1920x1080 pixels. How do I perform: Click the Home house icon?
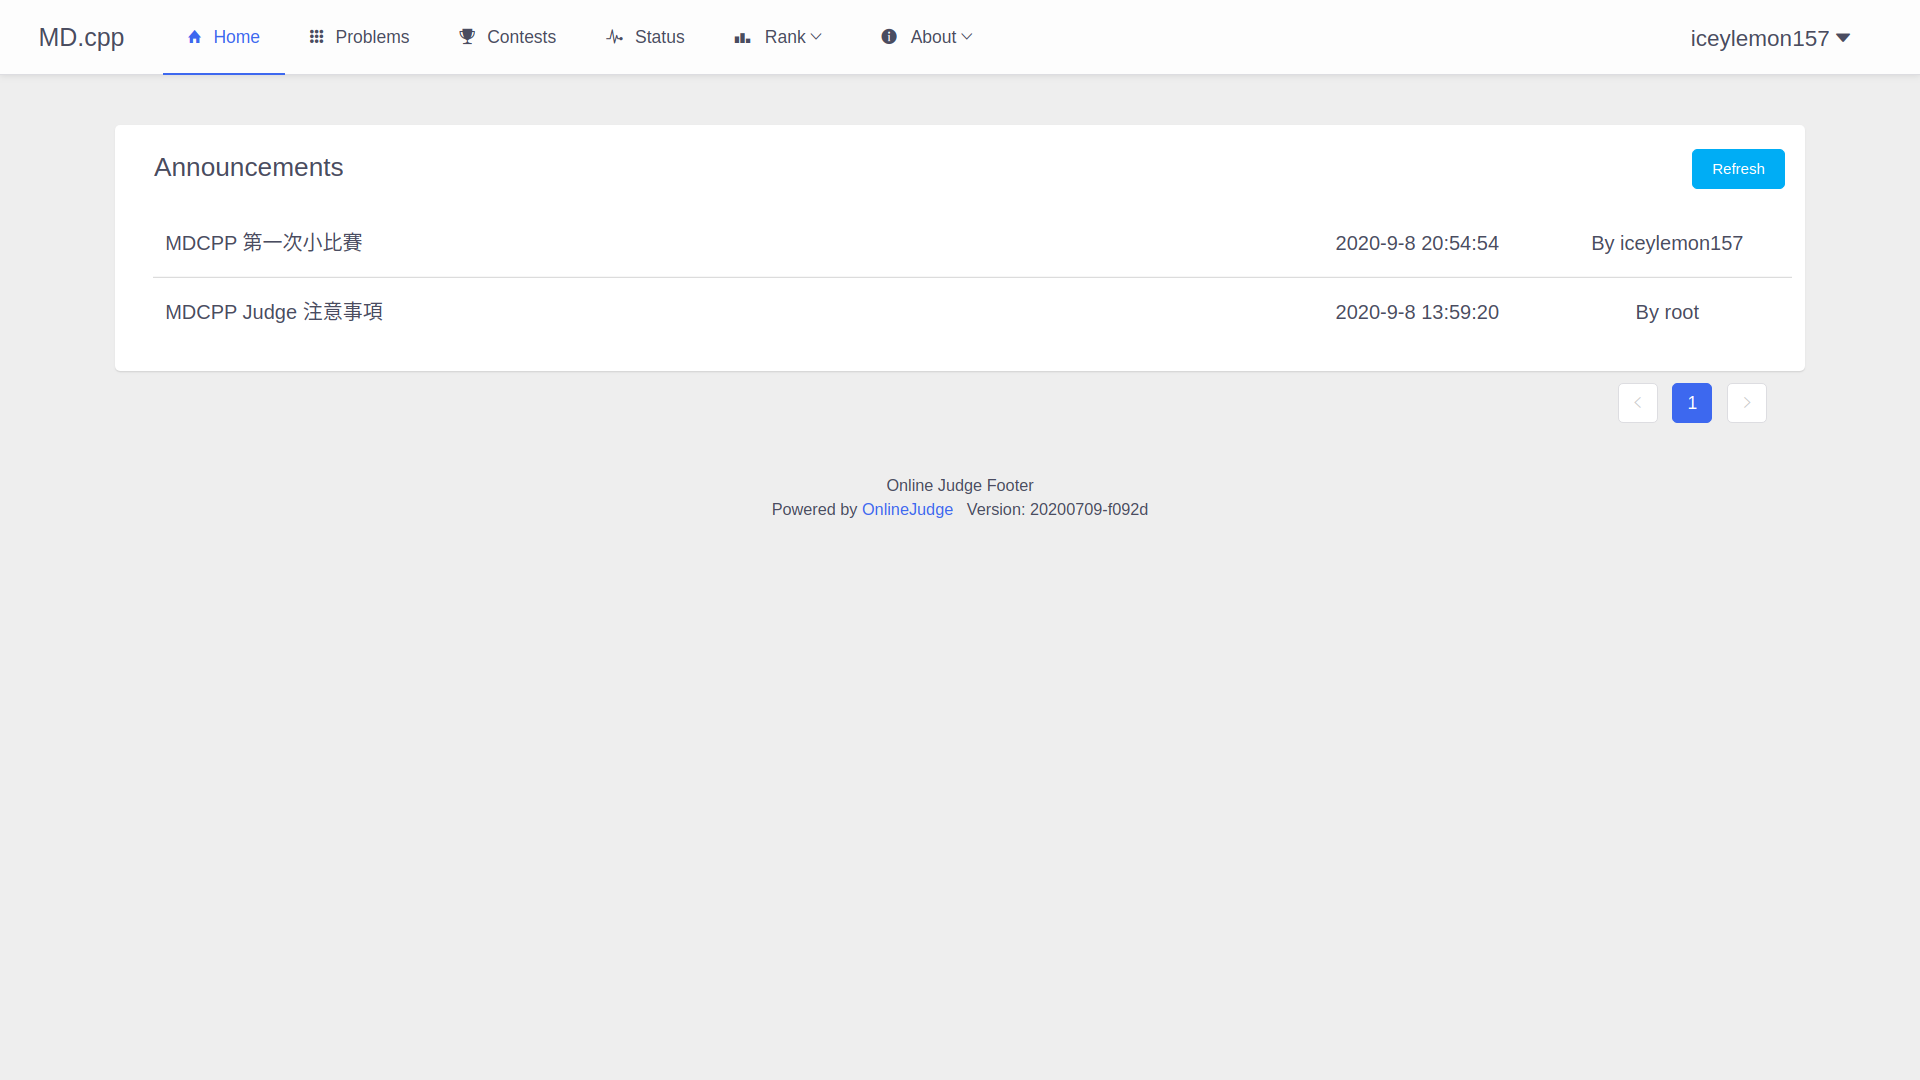pos(195,37)
